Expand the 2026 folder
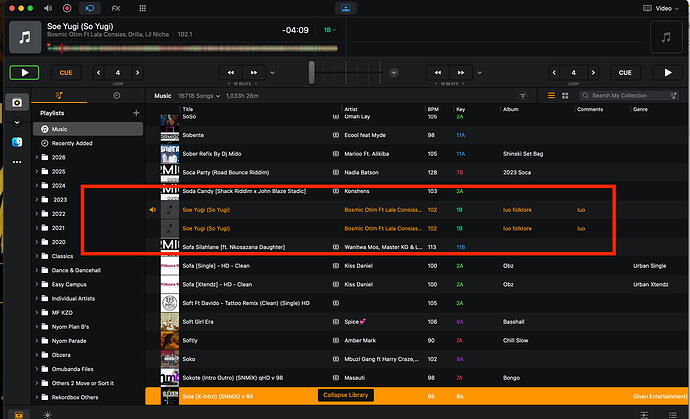The image size is (690, 419). click(x=37, y=157)
